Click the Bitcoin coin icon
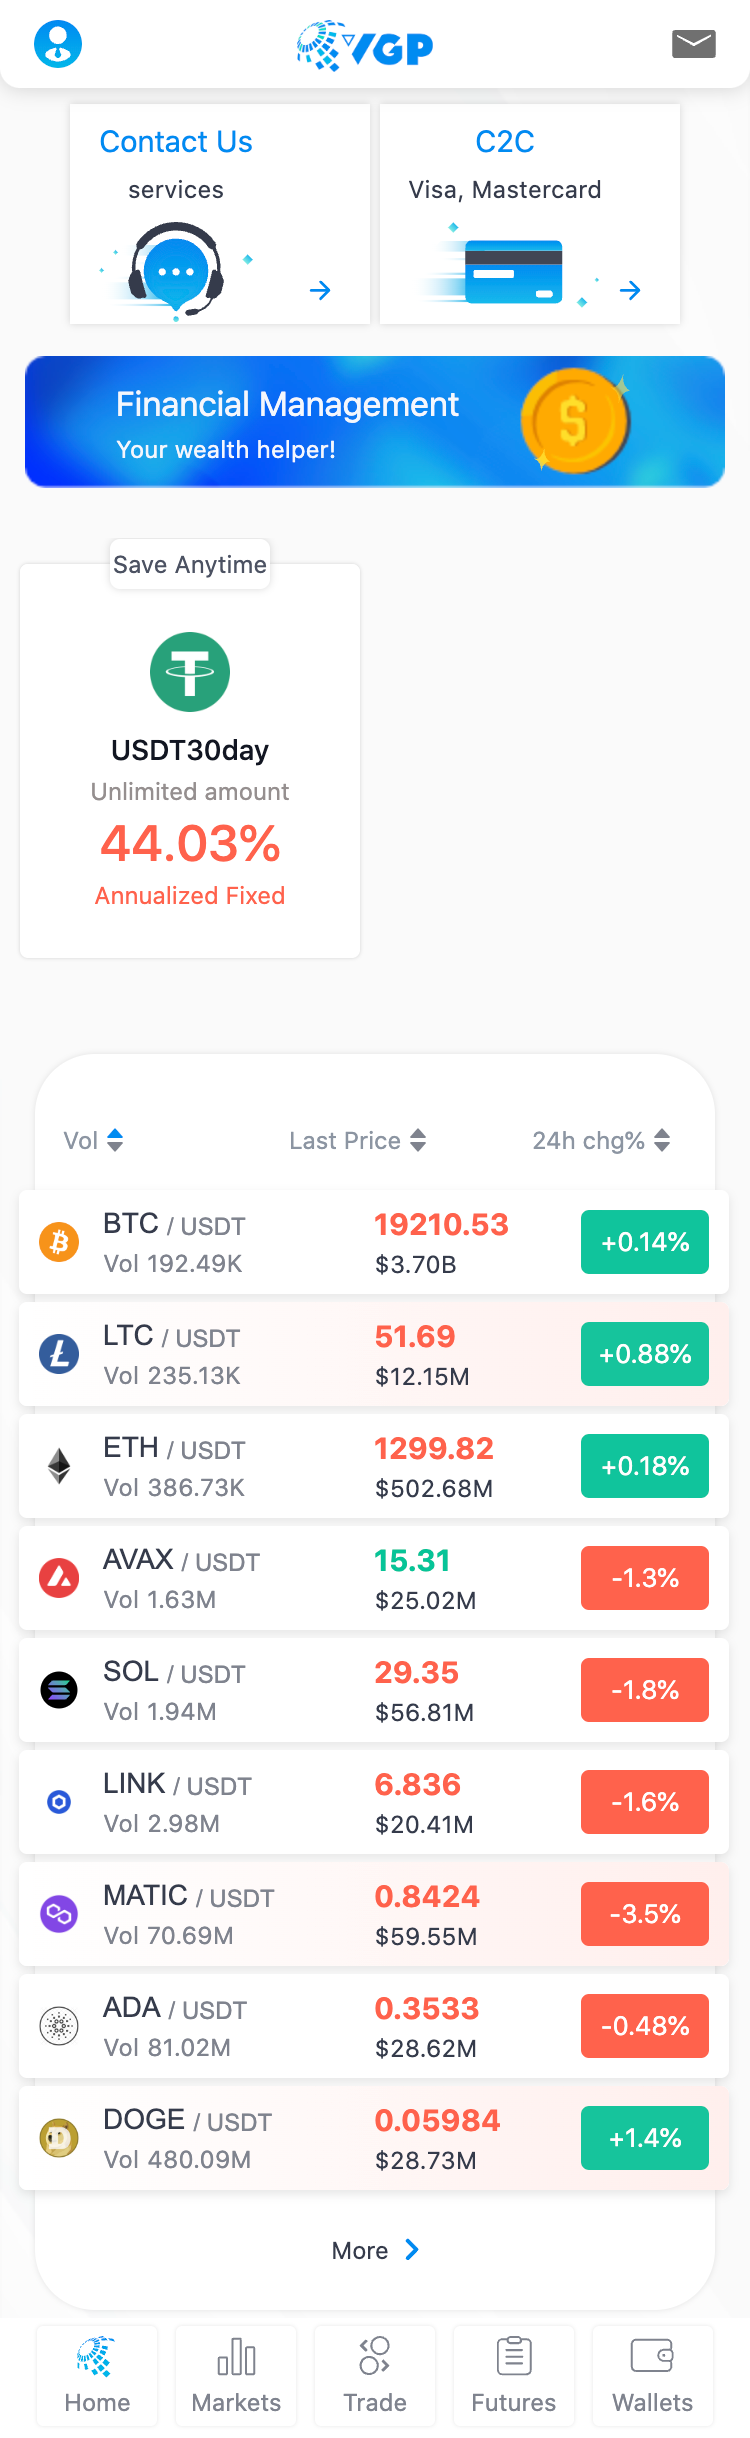Screen dimensions: 750x2438 (x=59, y=1242)
